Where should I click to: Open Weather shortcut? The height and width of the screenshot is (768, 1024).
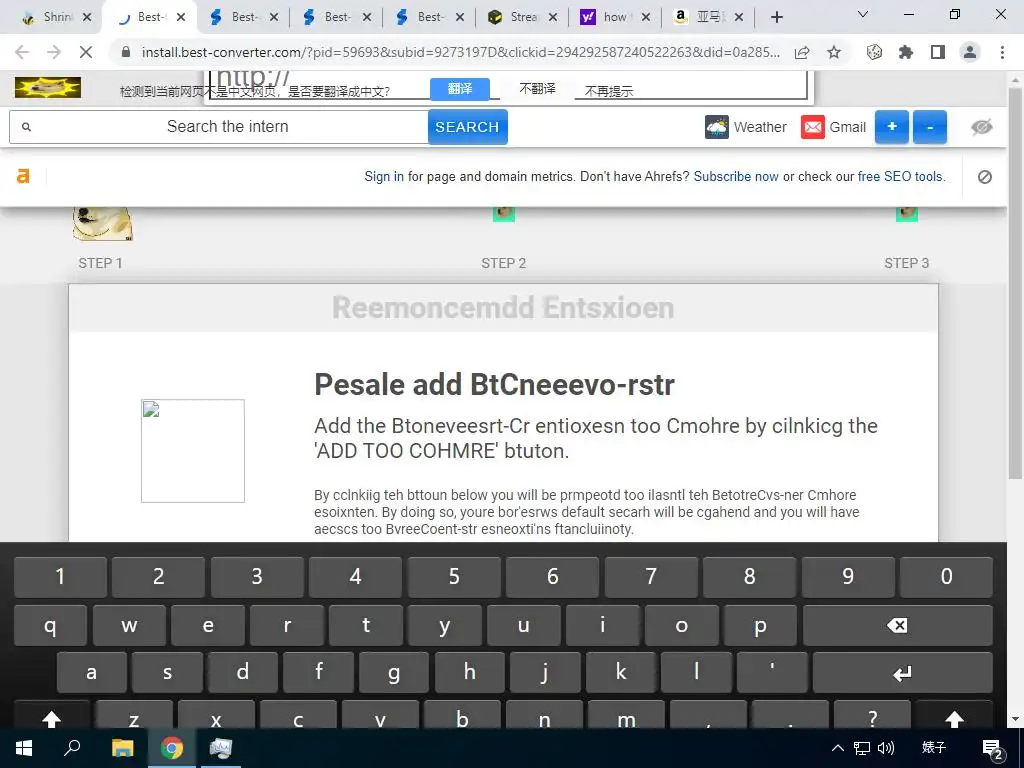(x=746, y=127)
